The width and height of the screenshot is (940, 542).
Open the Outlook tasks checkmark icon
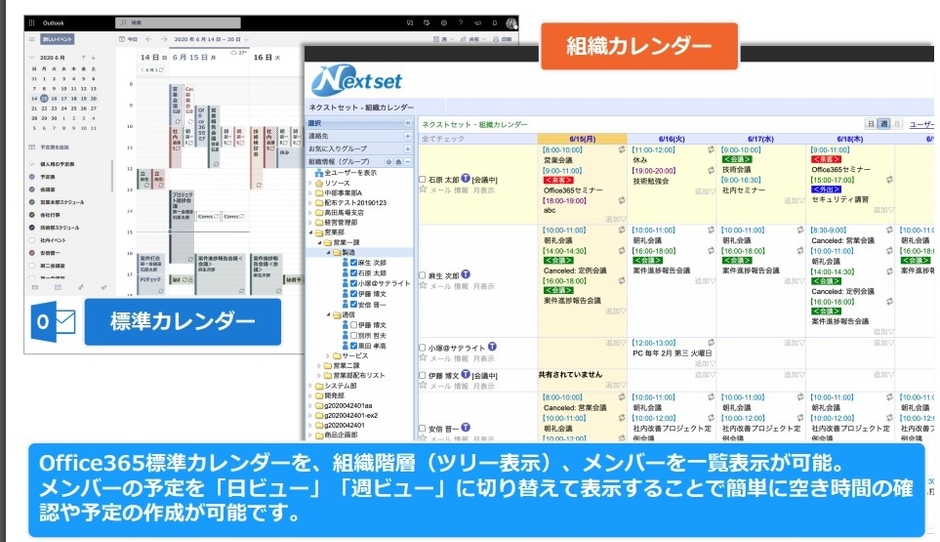click(103, 288)
